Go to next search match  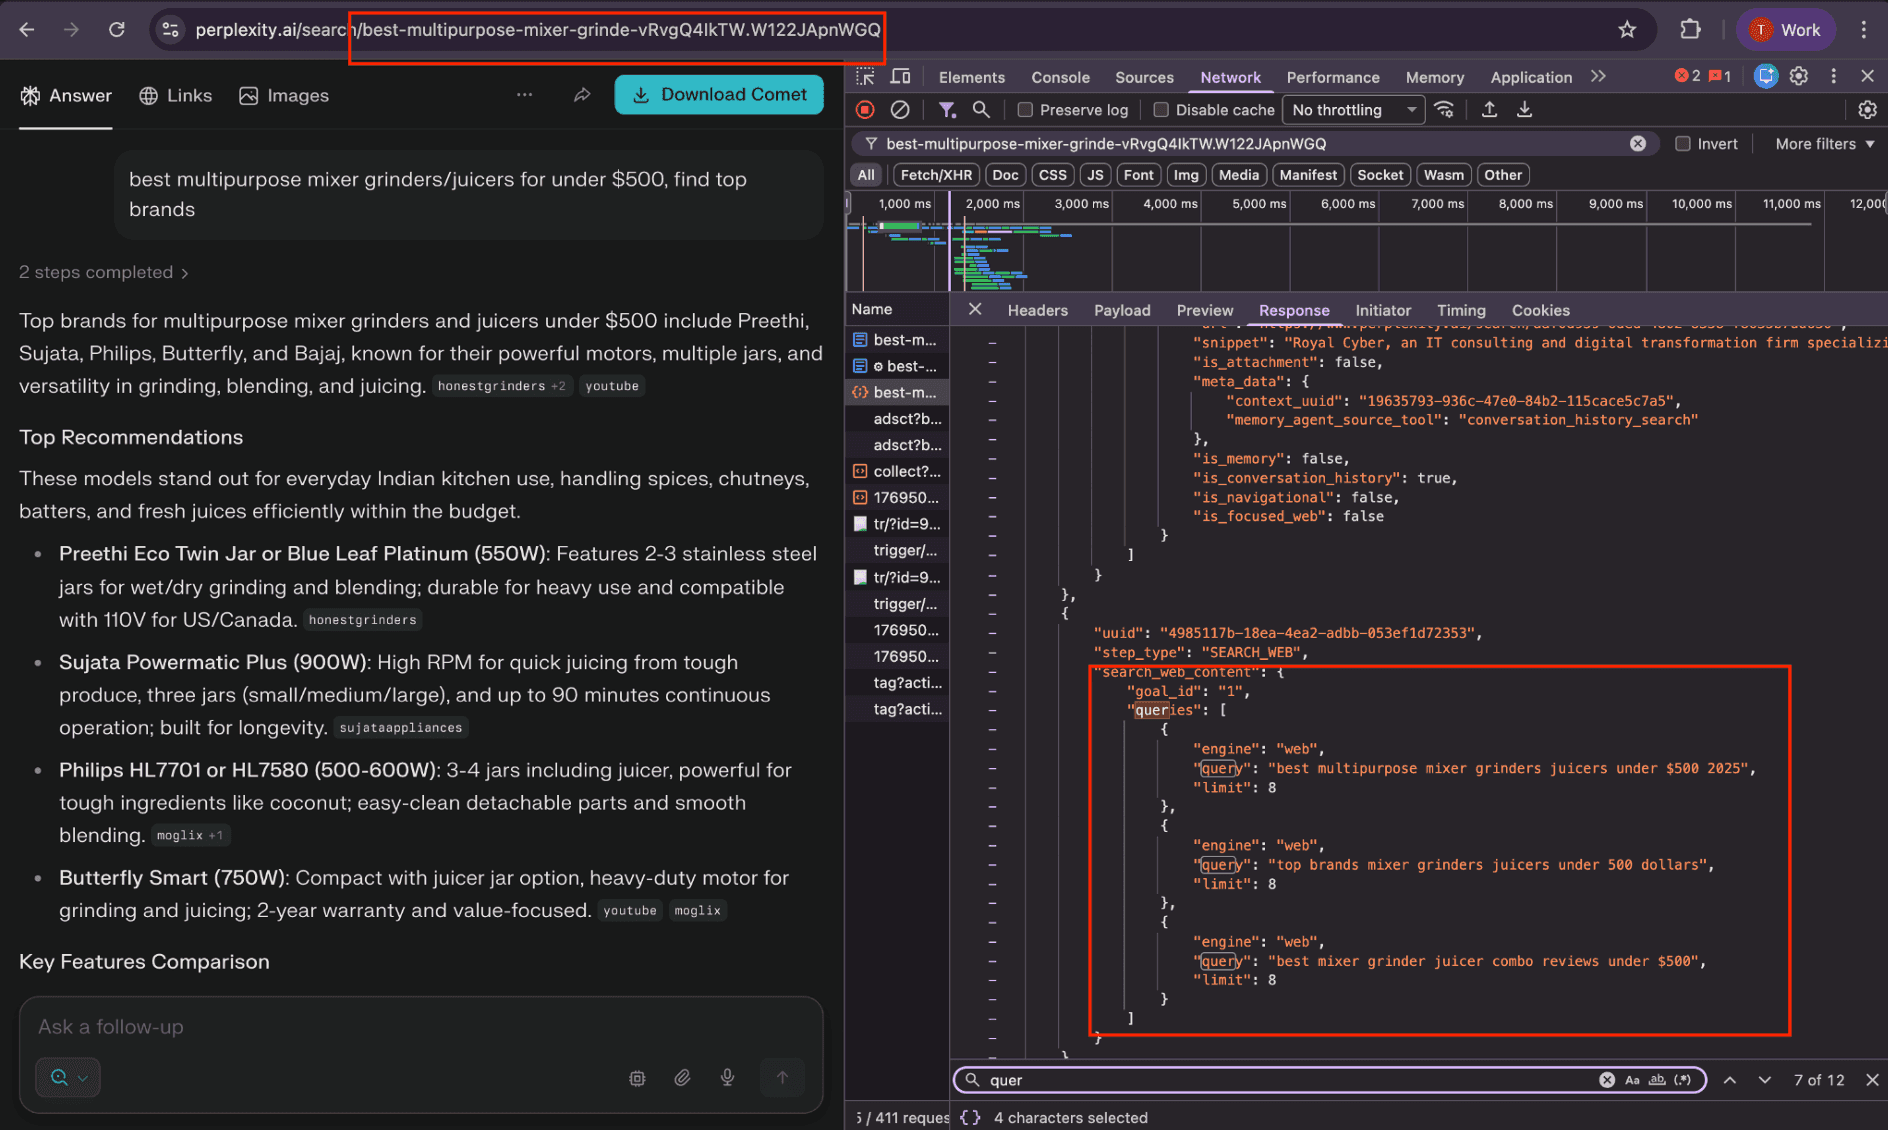coord(1765,1080)
